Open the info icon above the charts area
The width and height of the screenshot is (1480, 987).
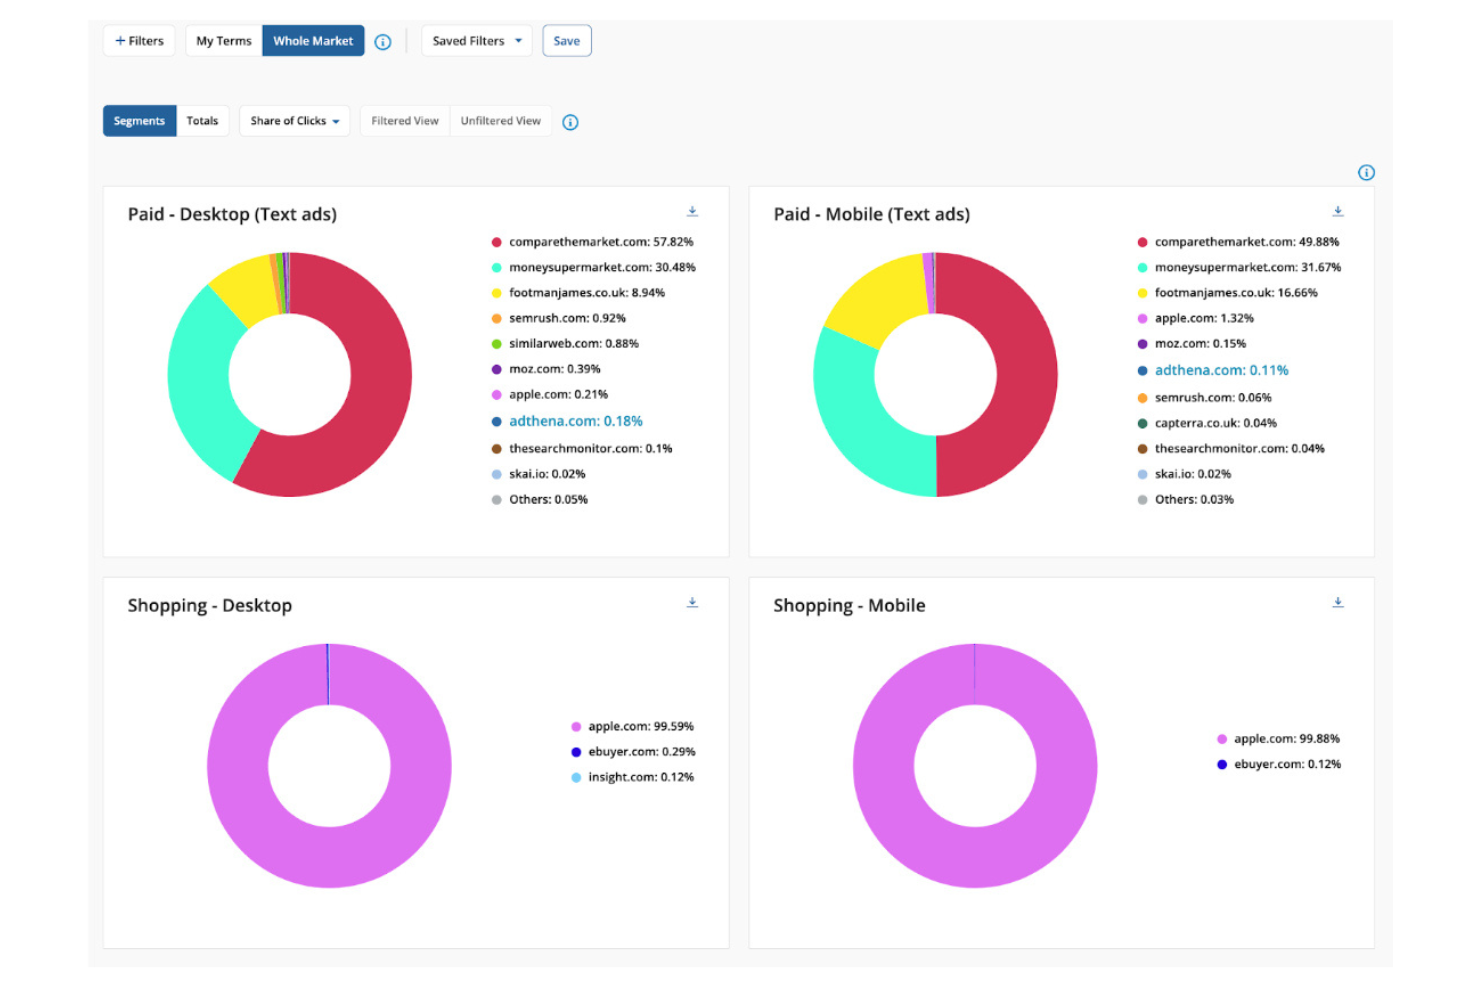click(x=1366, y=172)
